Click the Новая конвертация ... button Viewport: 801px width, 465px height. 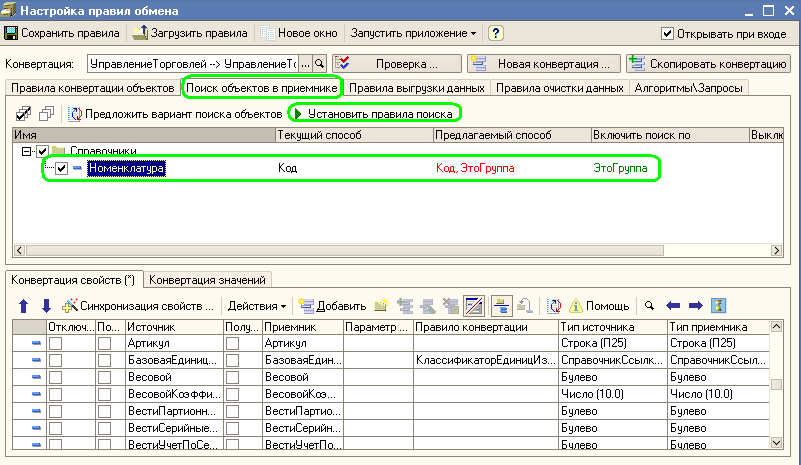click(x=544, y=64)
